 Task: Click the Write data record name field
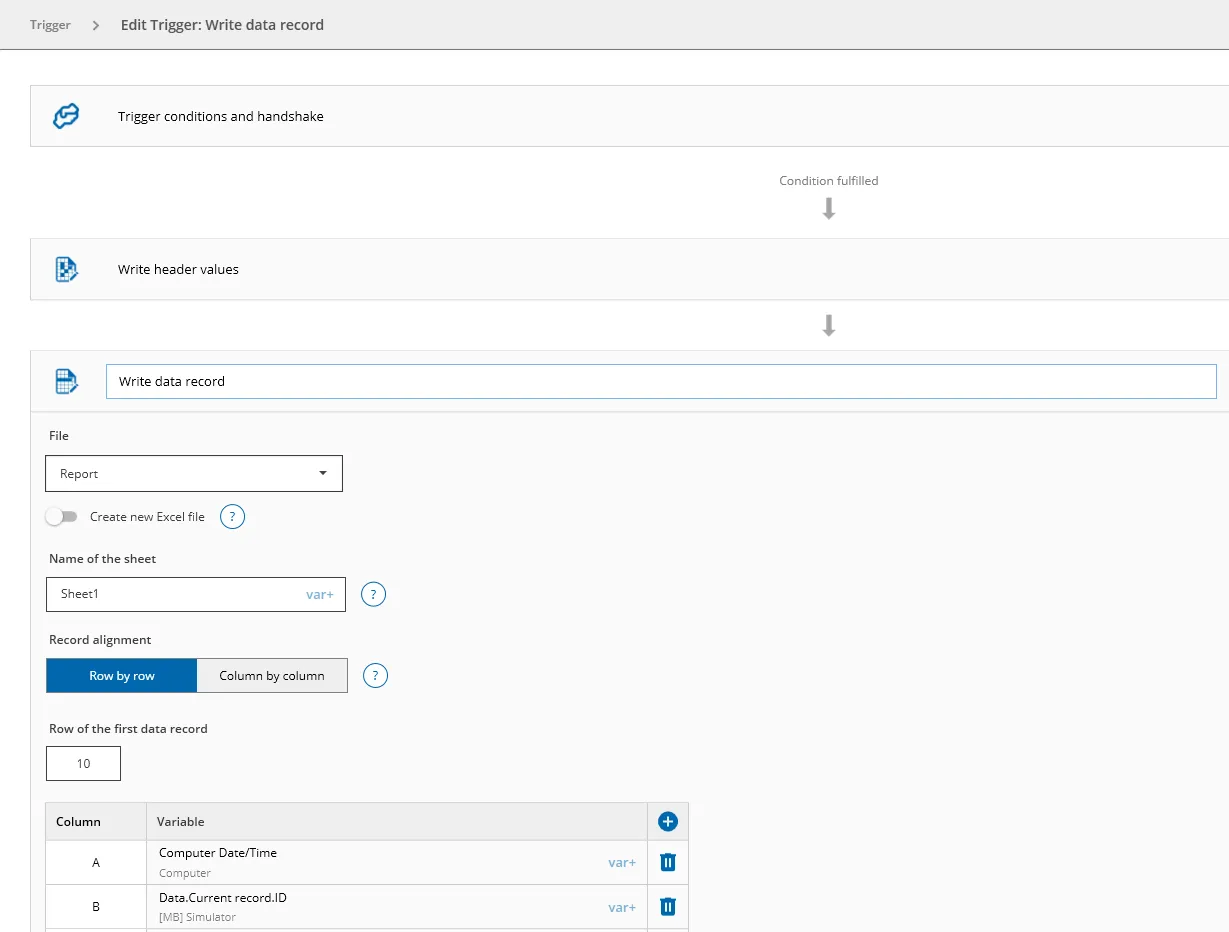(661, 381)
